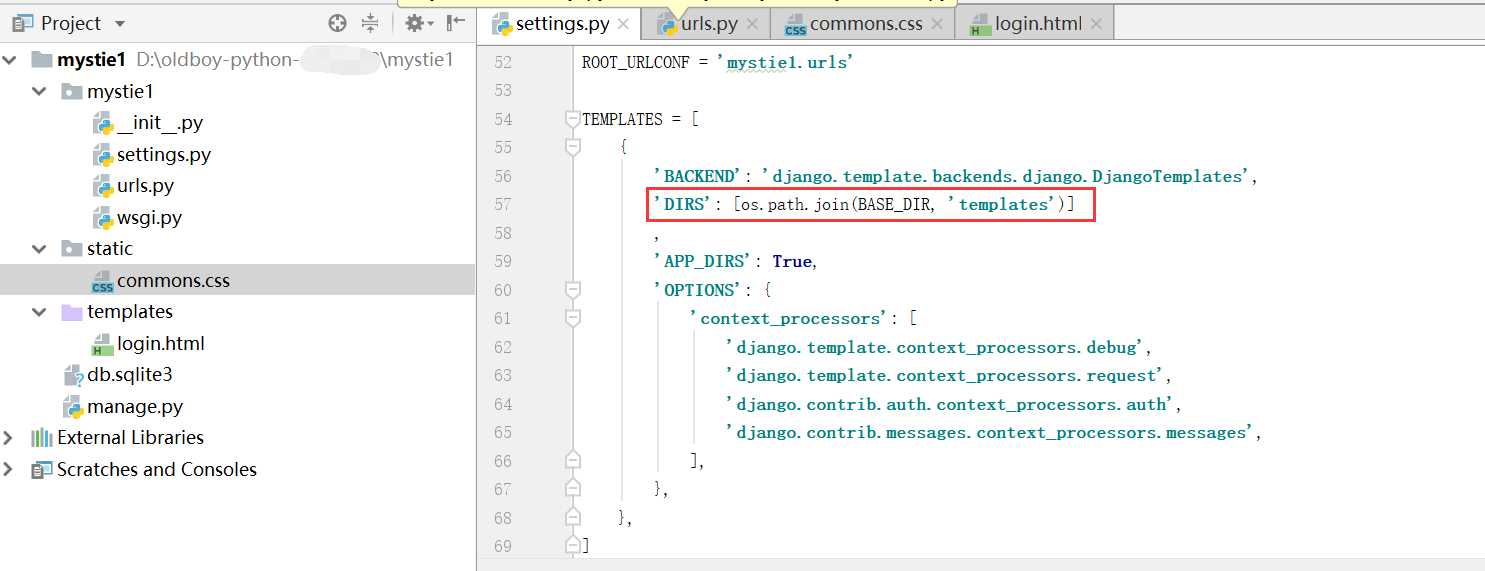The image size is (1485, 571).
Task: Click the Python icon on settings.py tab
Action: point(501,24)
